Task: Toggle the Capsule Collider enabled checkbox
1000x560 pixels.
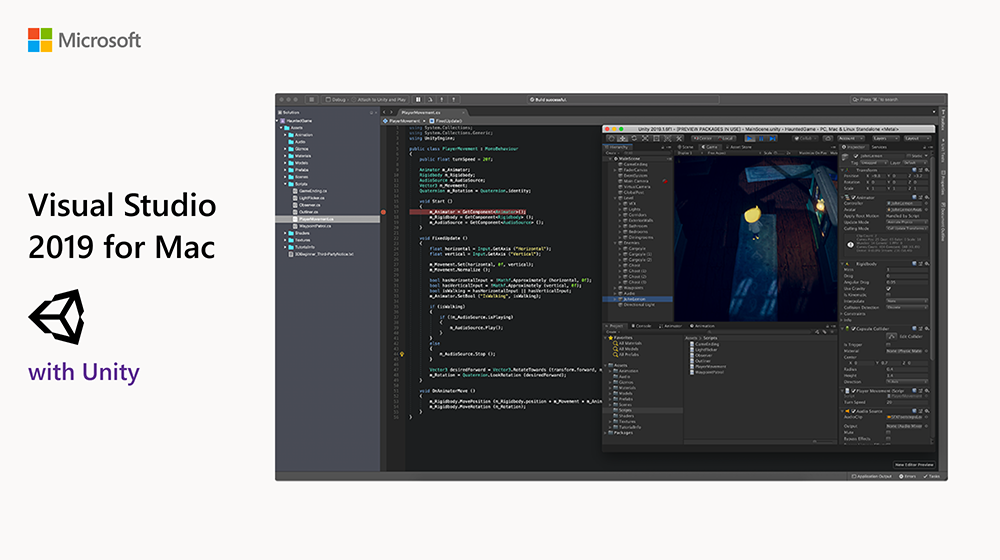Action: [853, 328]
